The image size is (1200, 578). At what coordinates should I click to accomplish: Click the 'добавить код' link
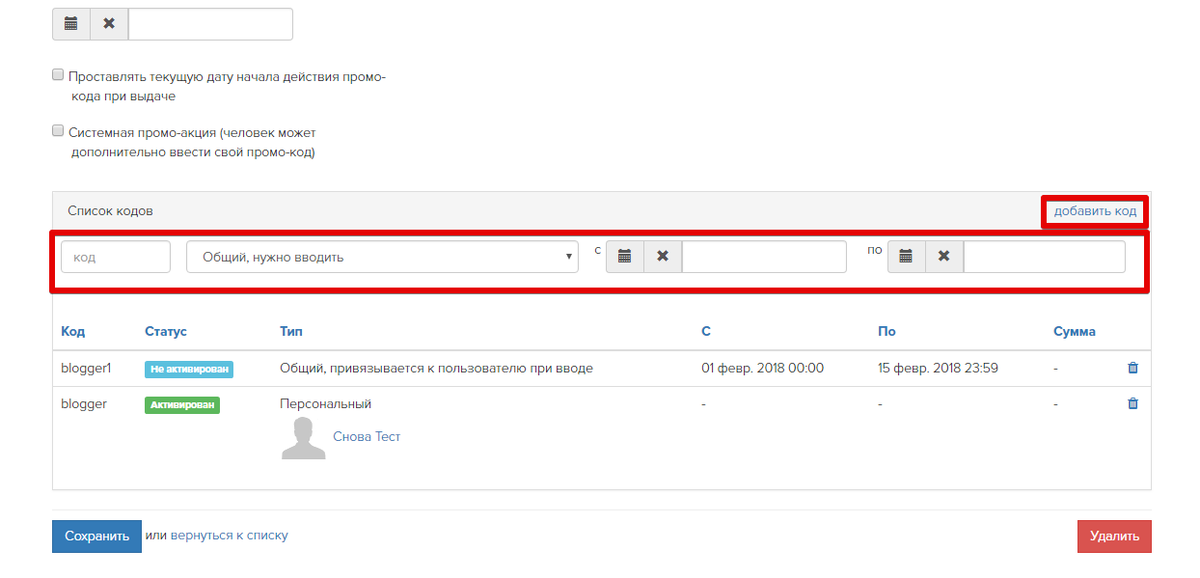[x=1095, y=211]
